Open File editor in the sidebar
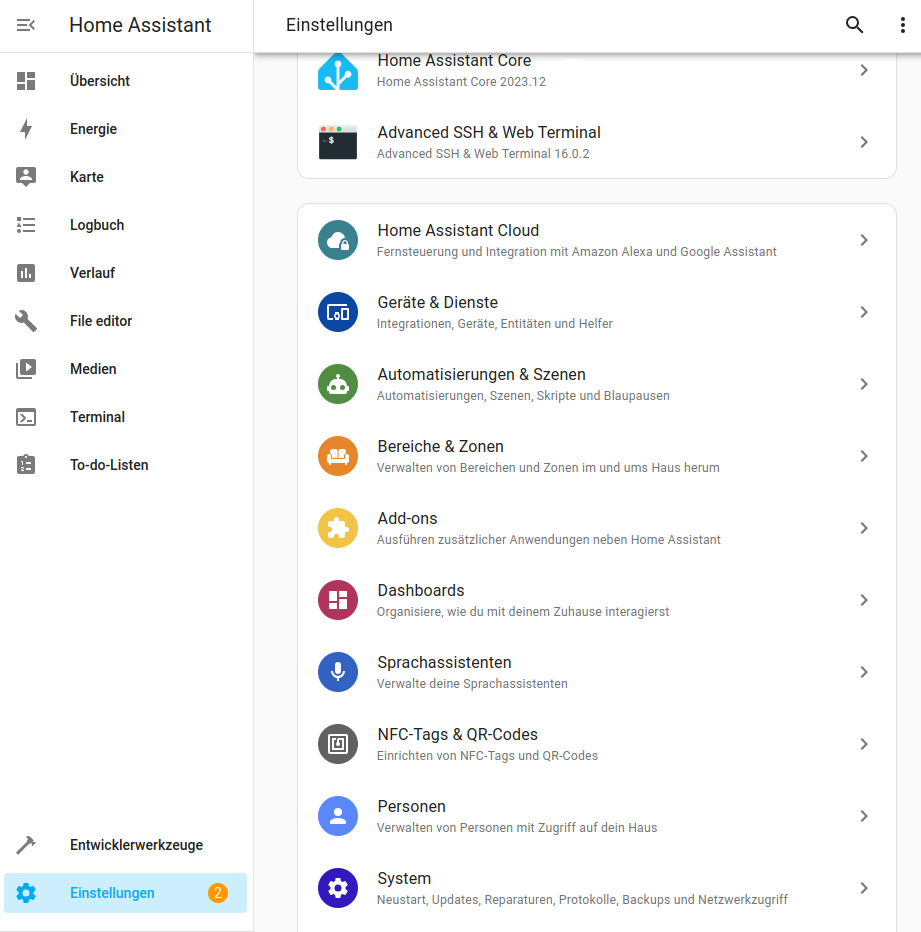 tap(125, 321)
